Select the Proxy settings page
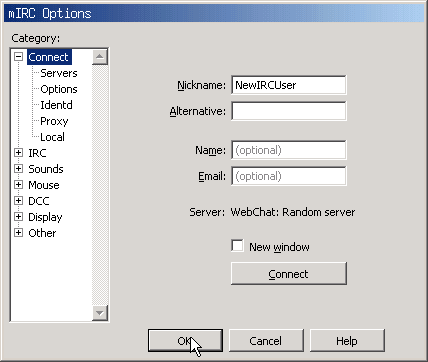The width and height of the screenshot is (428, 362). (54, 121)
